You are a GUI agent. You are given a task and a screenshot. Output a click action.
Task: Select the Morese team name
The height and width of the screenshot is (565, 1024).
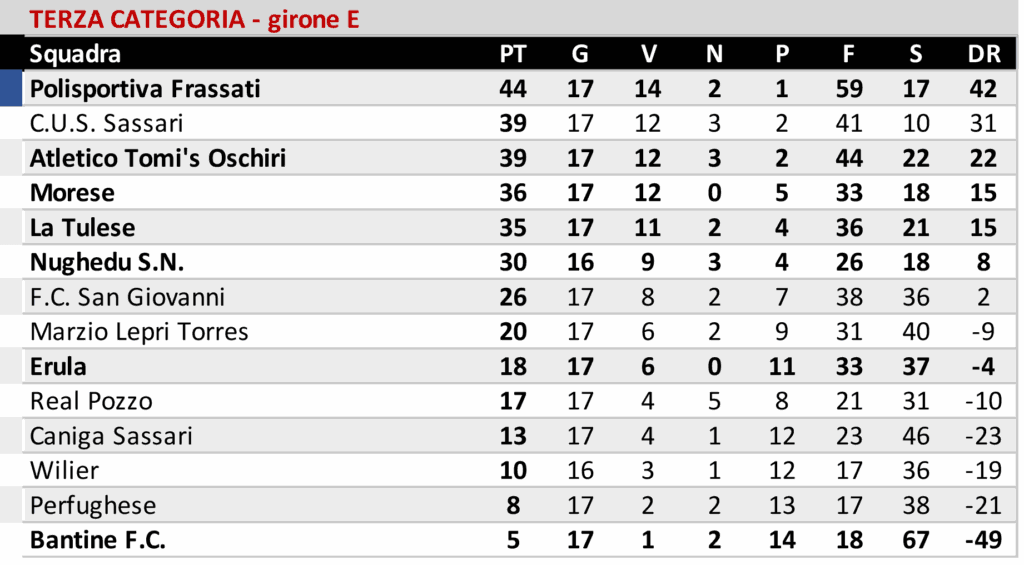click(x=72, y=193)
